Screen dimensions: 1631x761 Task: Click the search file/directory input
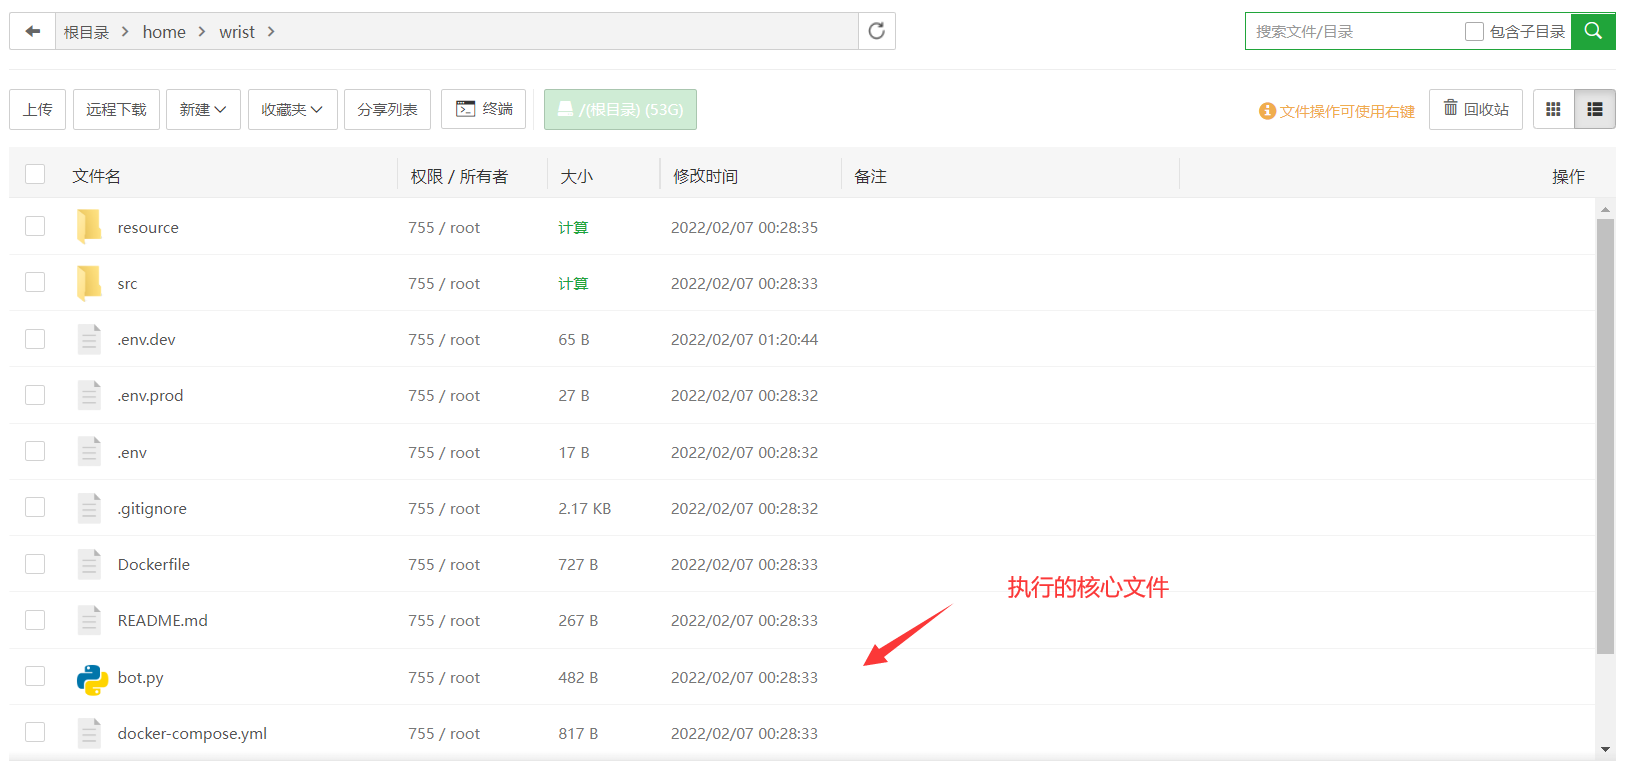click(x=1355, y=31)
